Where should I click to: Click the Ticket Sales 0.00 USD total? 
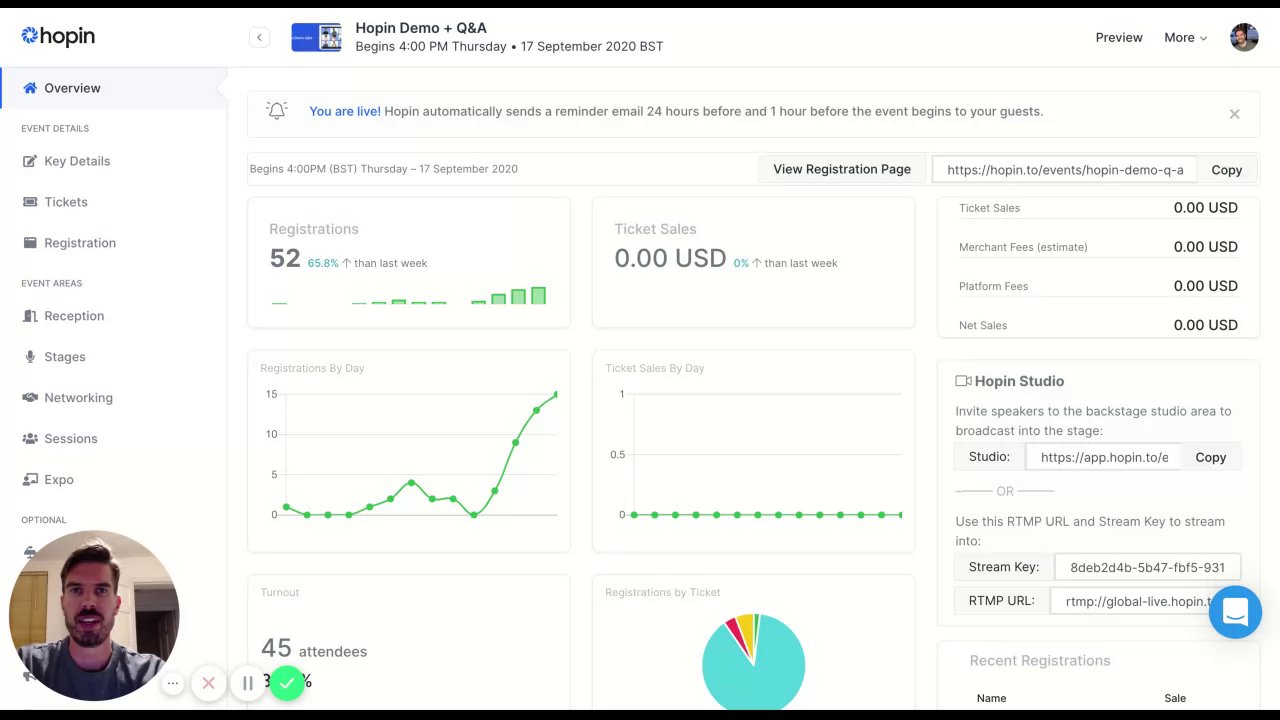pos(670,258)
